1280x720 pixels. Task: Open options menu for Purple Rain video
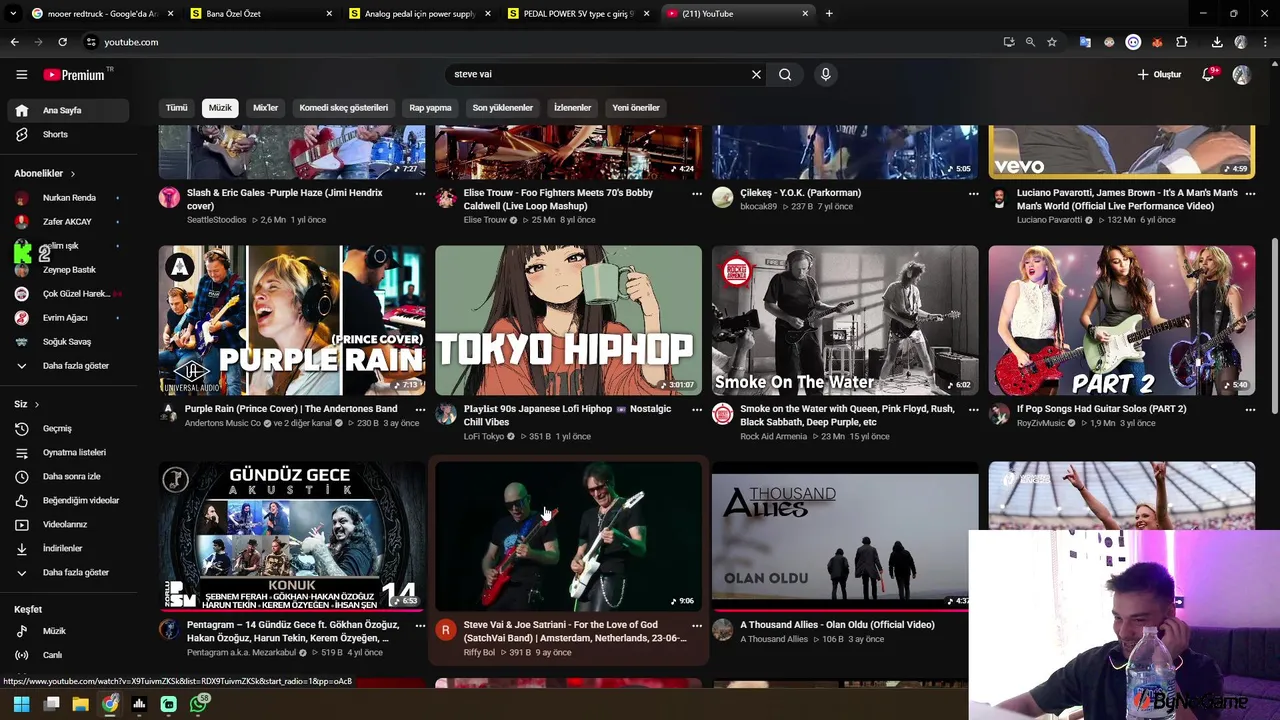click(420, 410)
